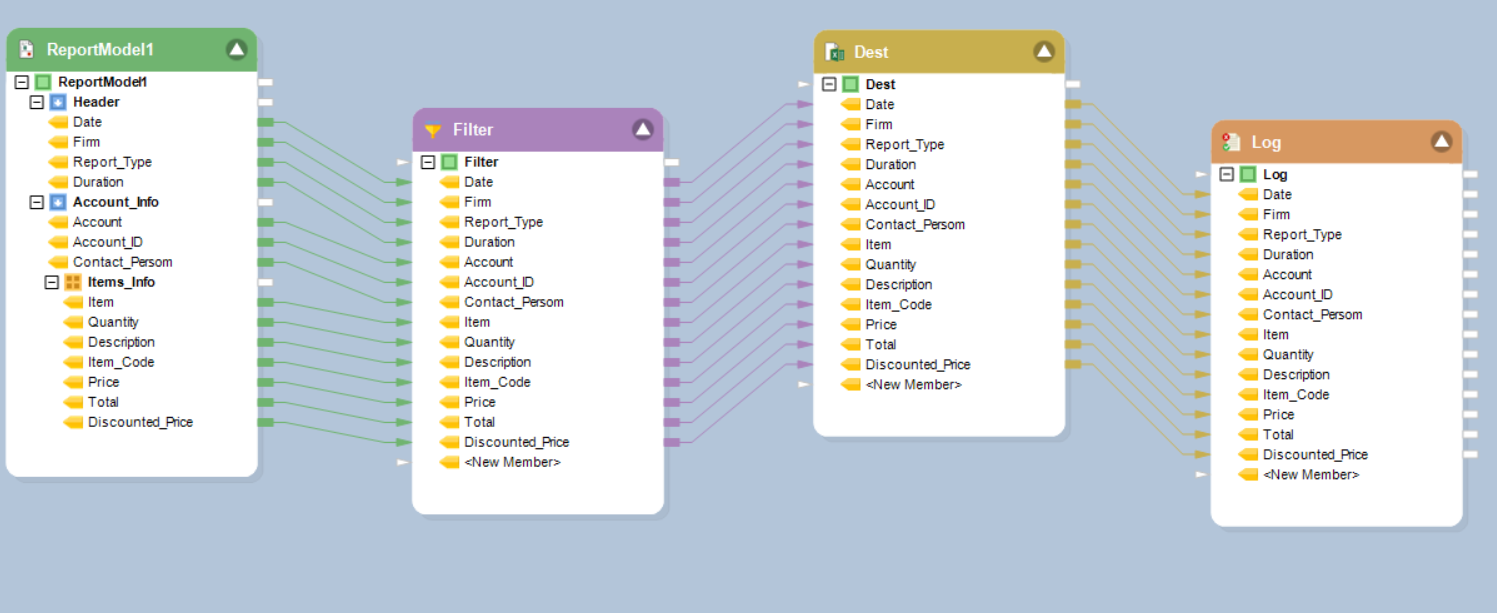Screen dimensions: 1497x613
Task: Click the output port of Filter Date
Action: [x=671, y=182]
